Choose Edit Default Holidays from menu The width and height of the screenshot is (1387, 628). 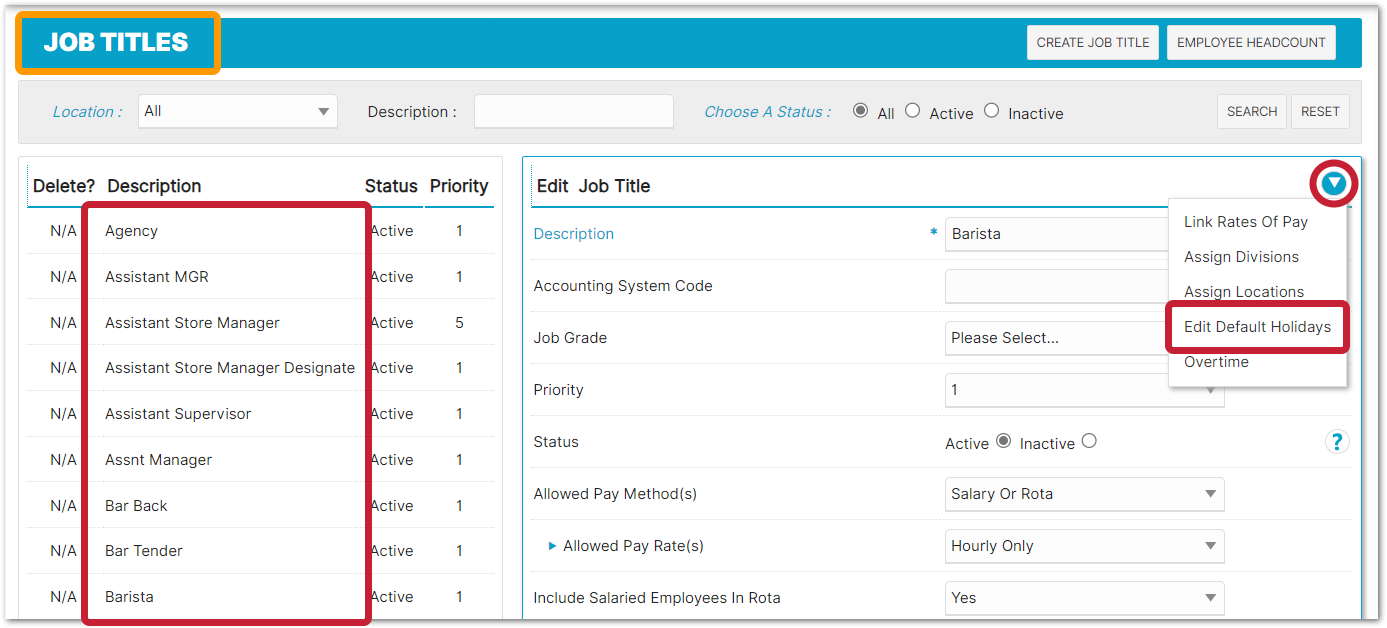click(x=1257, y=327)
